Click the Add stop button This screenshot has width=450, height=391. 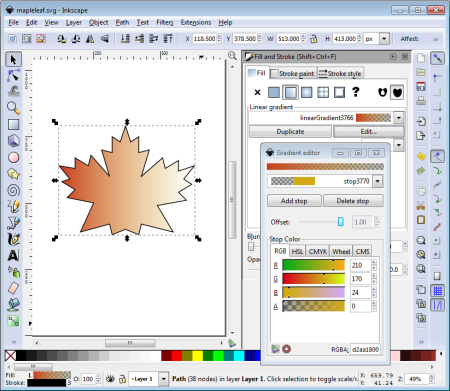[x=294, y=201]
